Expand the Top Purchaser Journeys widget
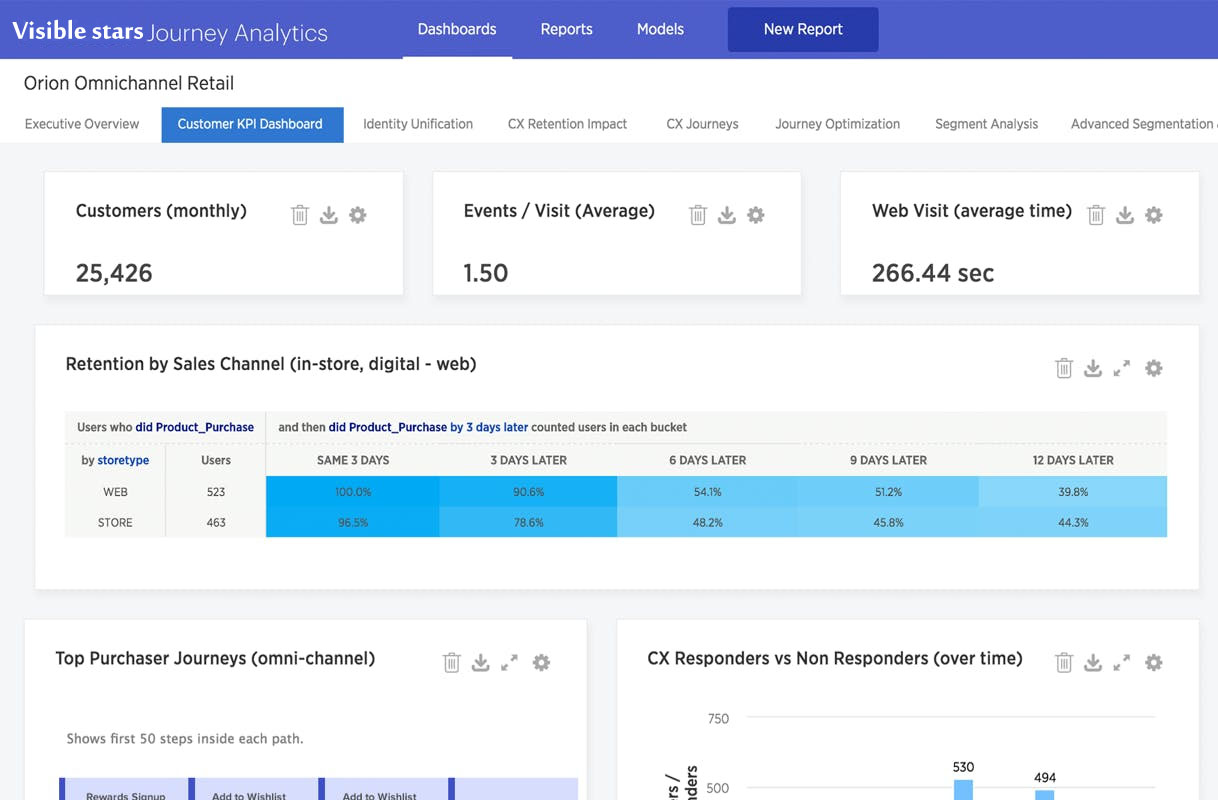Image resolution: width=1218 pixels, height=800 pixels. tap(510, 662)
